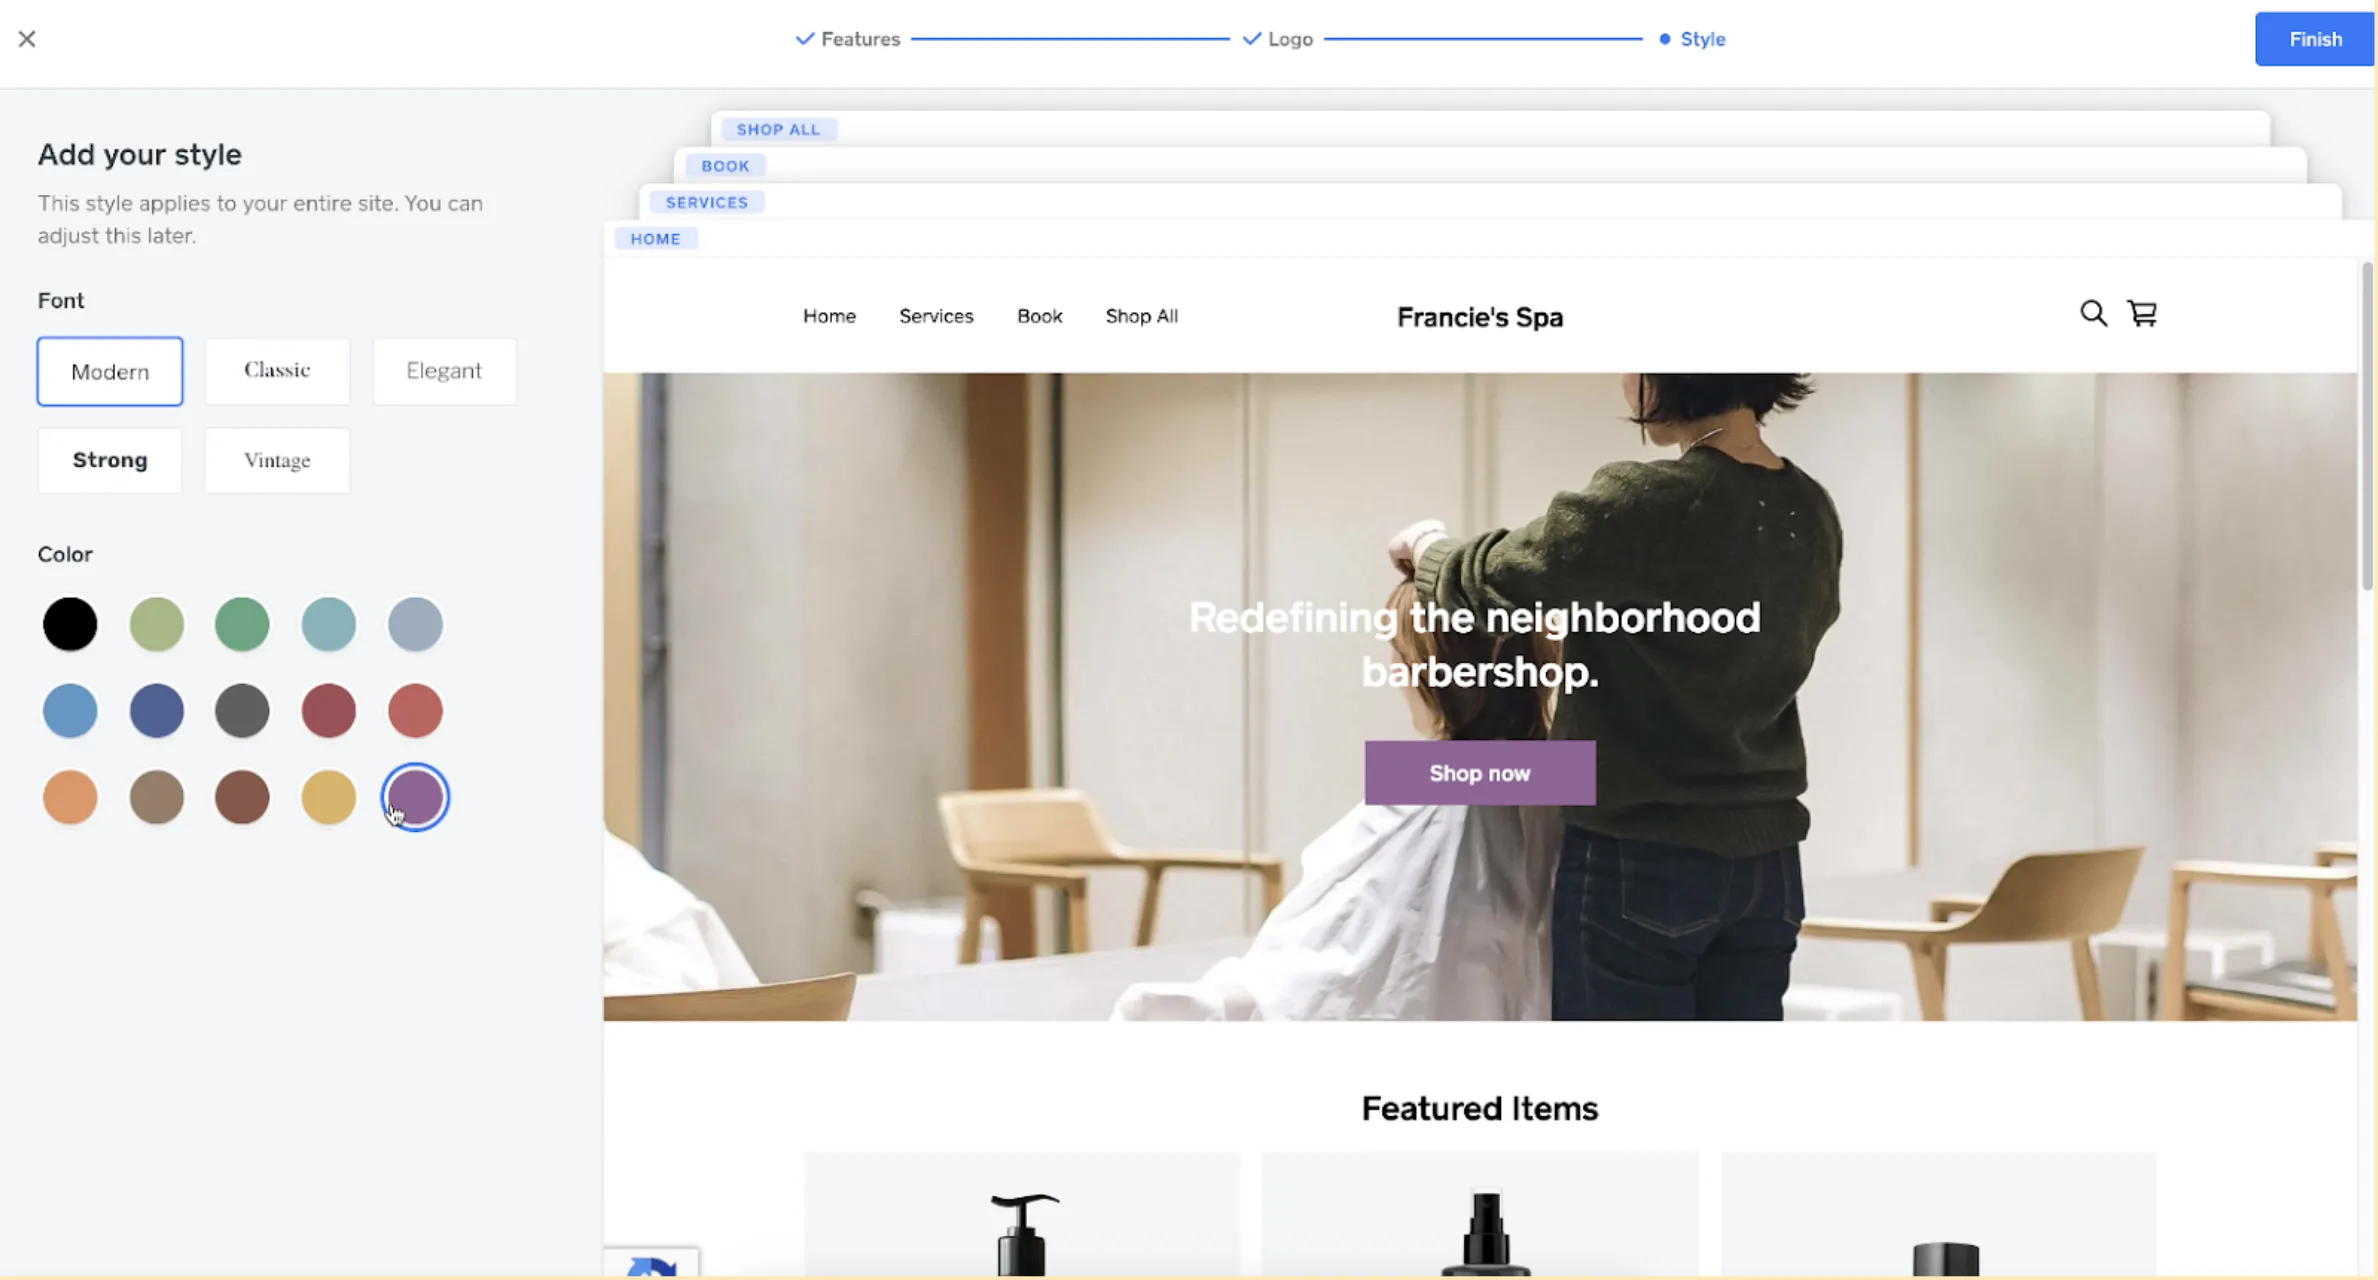Select the Classic font style toggle

click(x=277, y=370)
